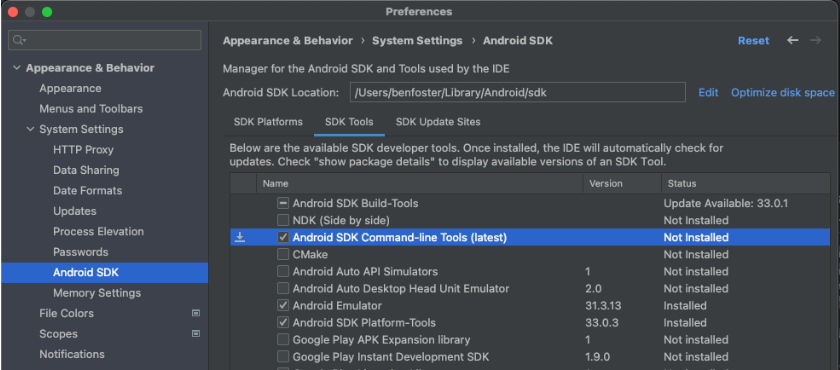Click the project-level icon next to Scopes

pyautogui.click(x=196, y=334)
